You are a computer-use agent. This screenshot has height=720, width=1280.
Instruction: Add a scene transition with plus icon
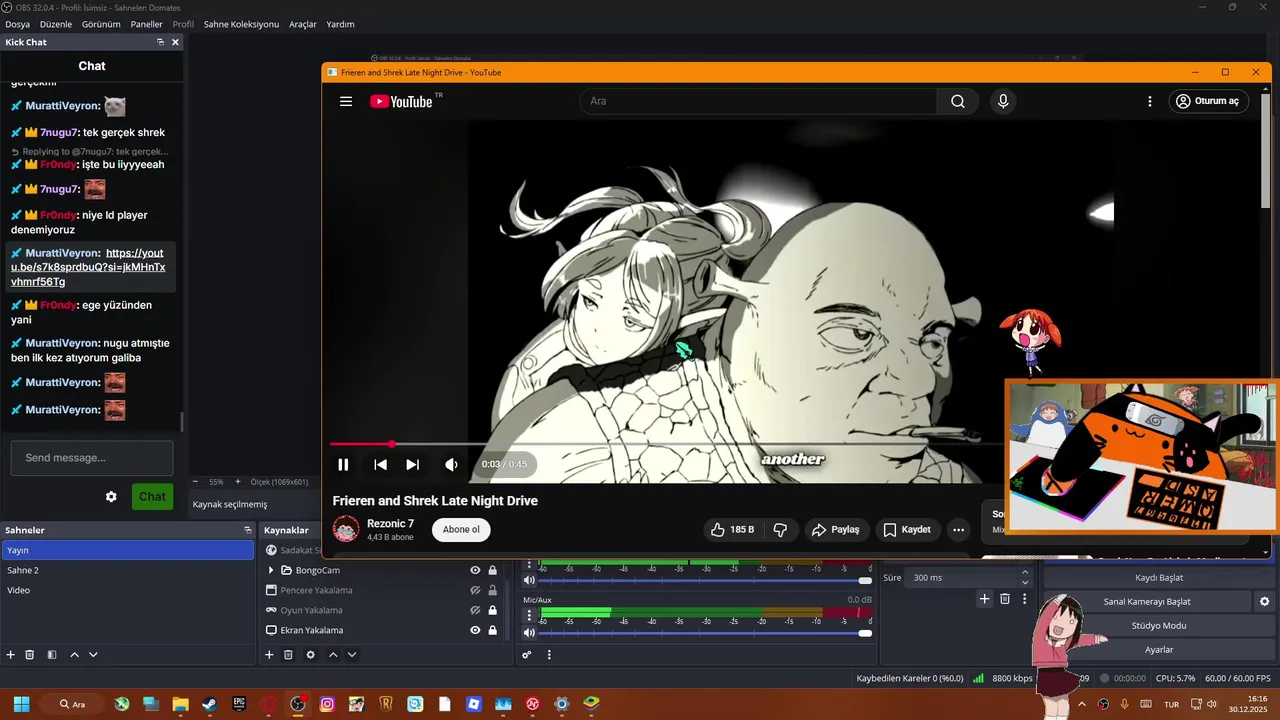984,599
